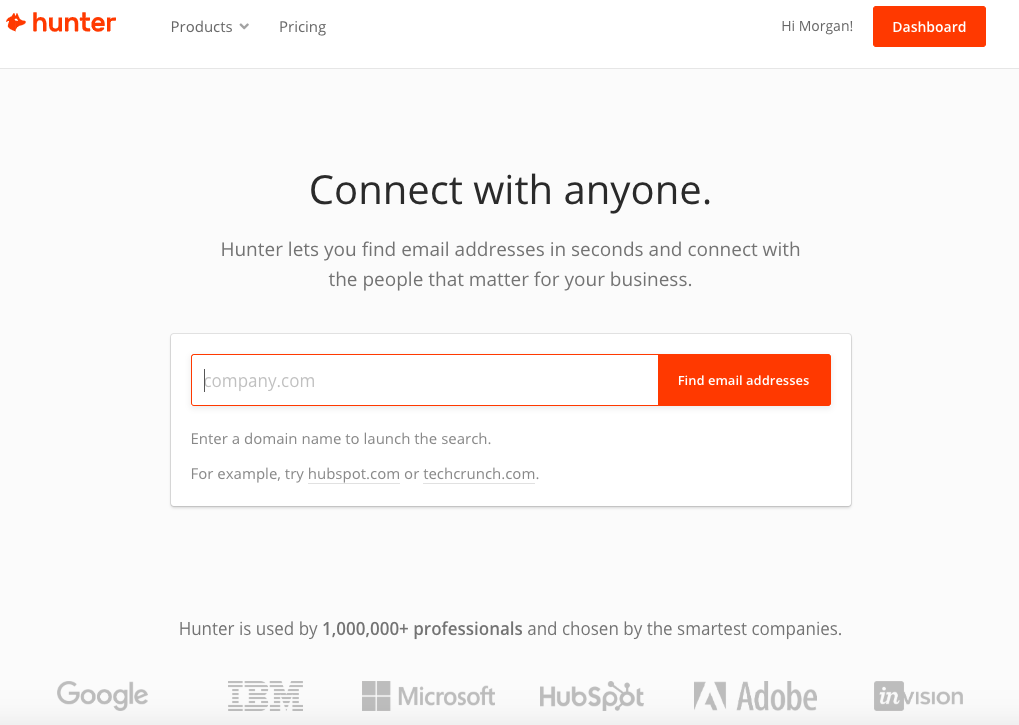Click the InVision logo

pos(918,696)
